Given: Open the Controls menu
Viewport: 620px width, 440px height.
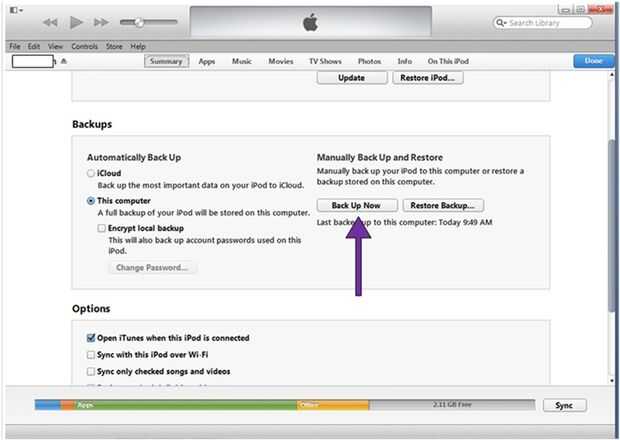Looking at the screenshot, I should coord(84,46).
